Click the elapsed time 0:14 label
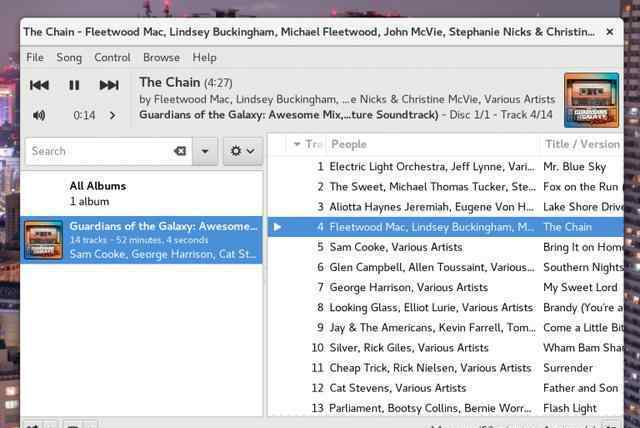This screenshot has width=640, height=428. point(84,115)
